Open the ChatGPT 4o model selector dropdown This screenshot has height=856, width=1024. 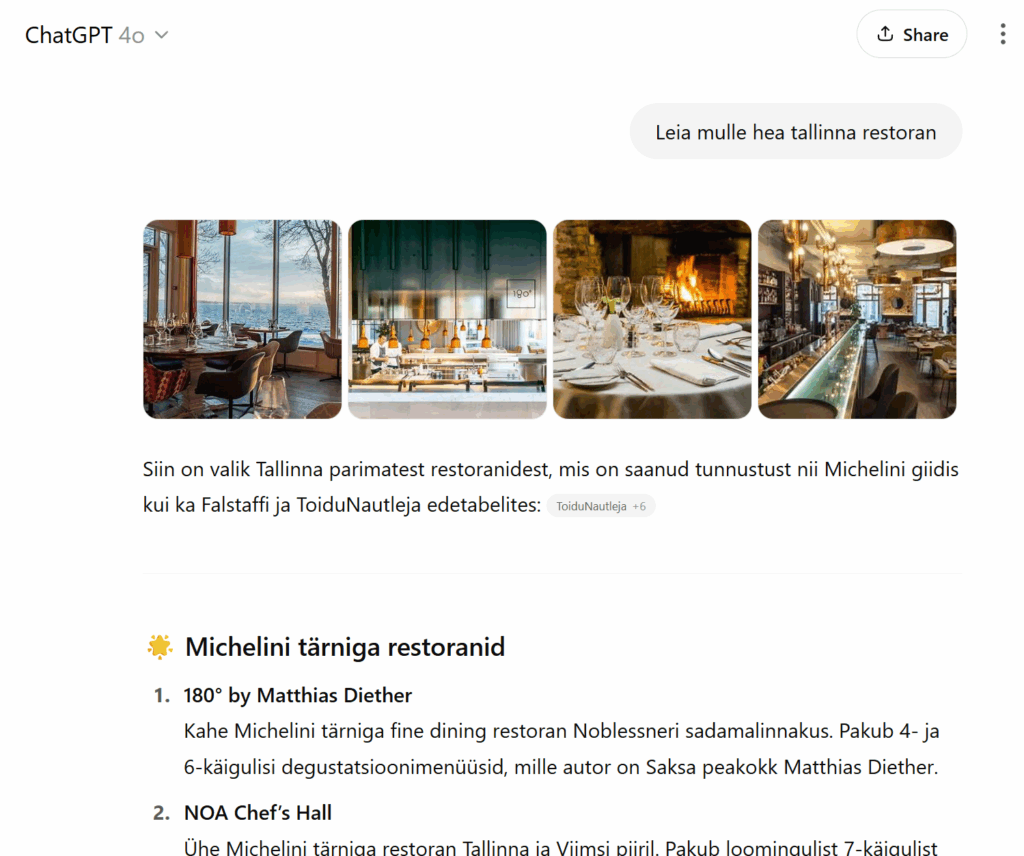[97, 35]
